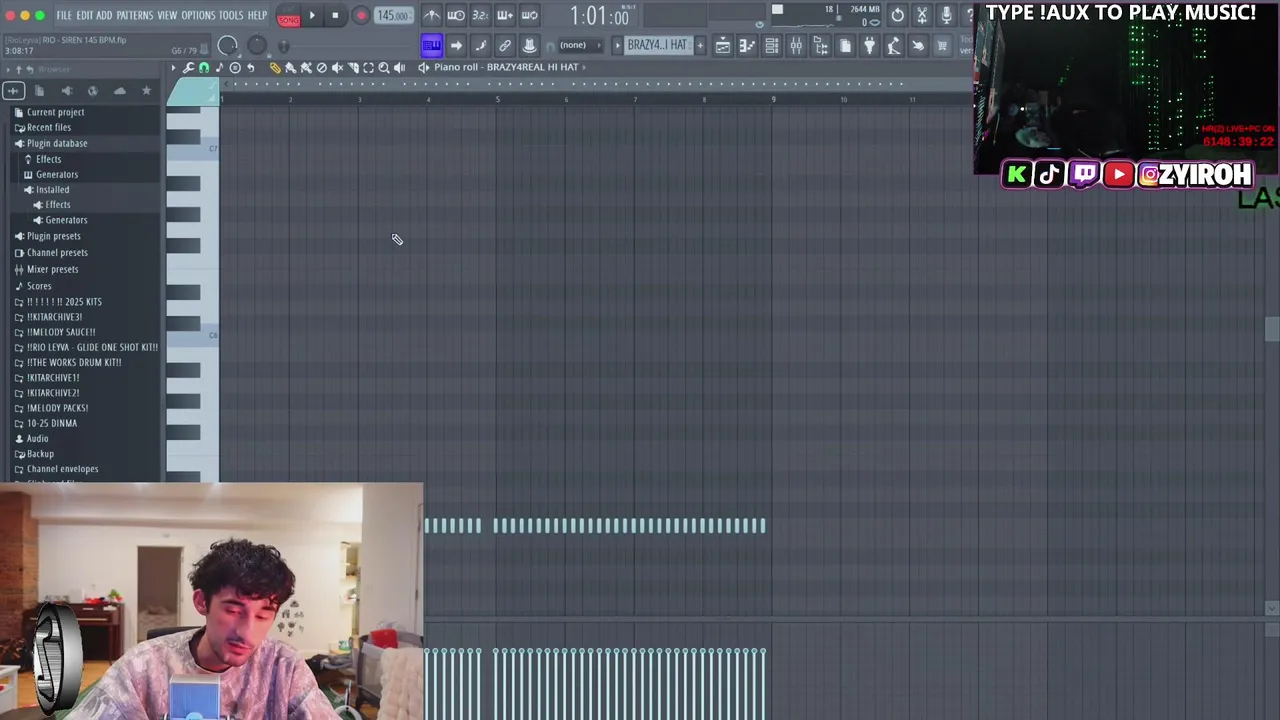
Task: Choose the Select tool
Action: pyautogui.click(x=368, y=68)
